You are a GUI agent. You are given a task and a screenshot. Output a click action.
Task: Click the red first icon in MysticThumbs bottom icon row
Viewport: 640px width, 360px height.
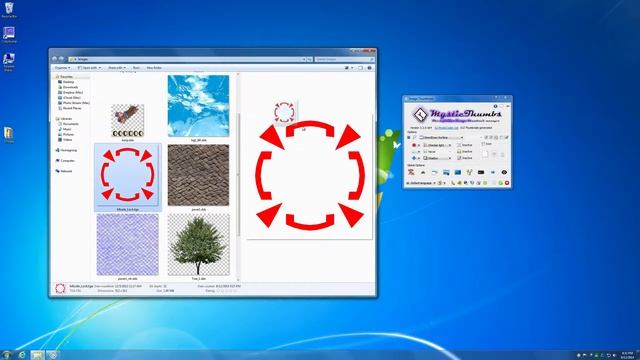[x=411, y=172]
